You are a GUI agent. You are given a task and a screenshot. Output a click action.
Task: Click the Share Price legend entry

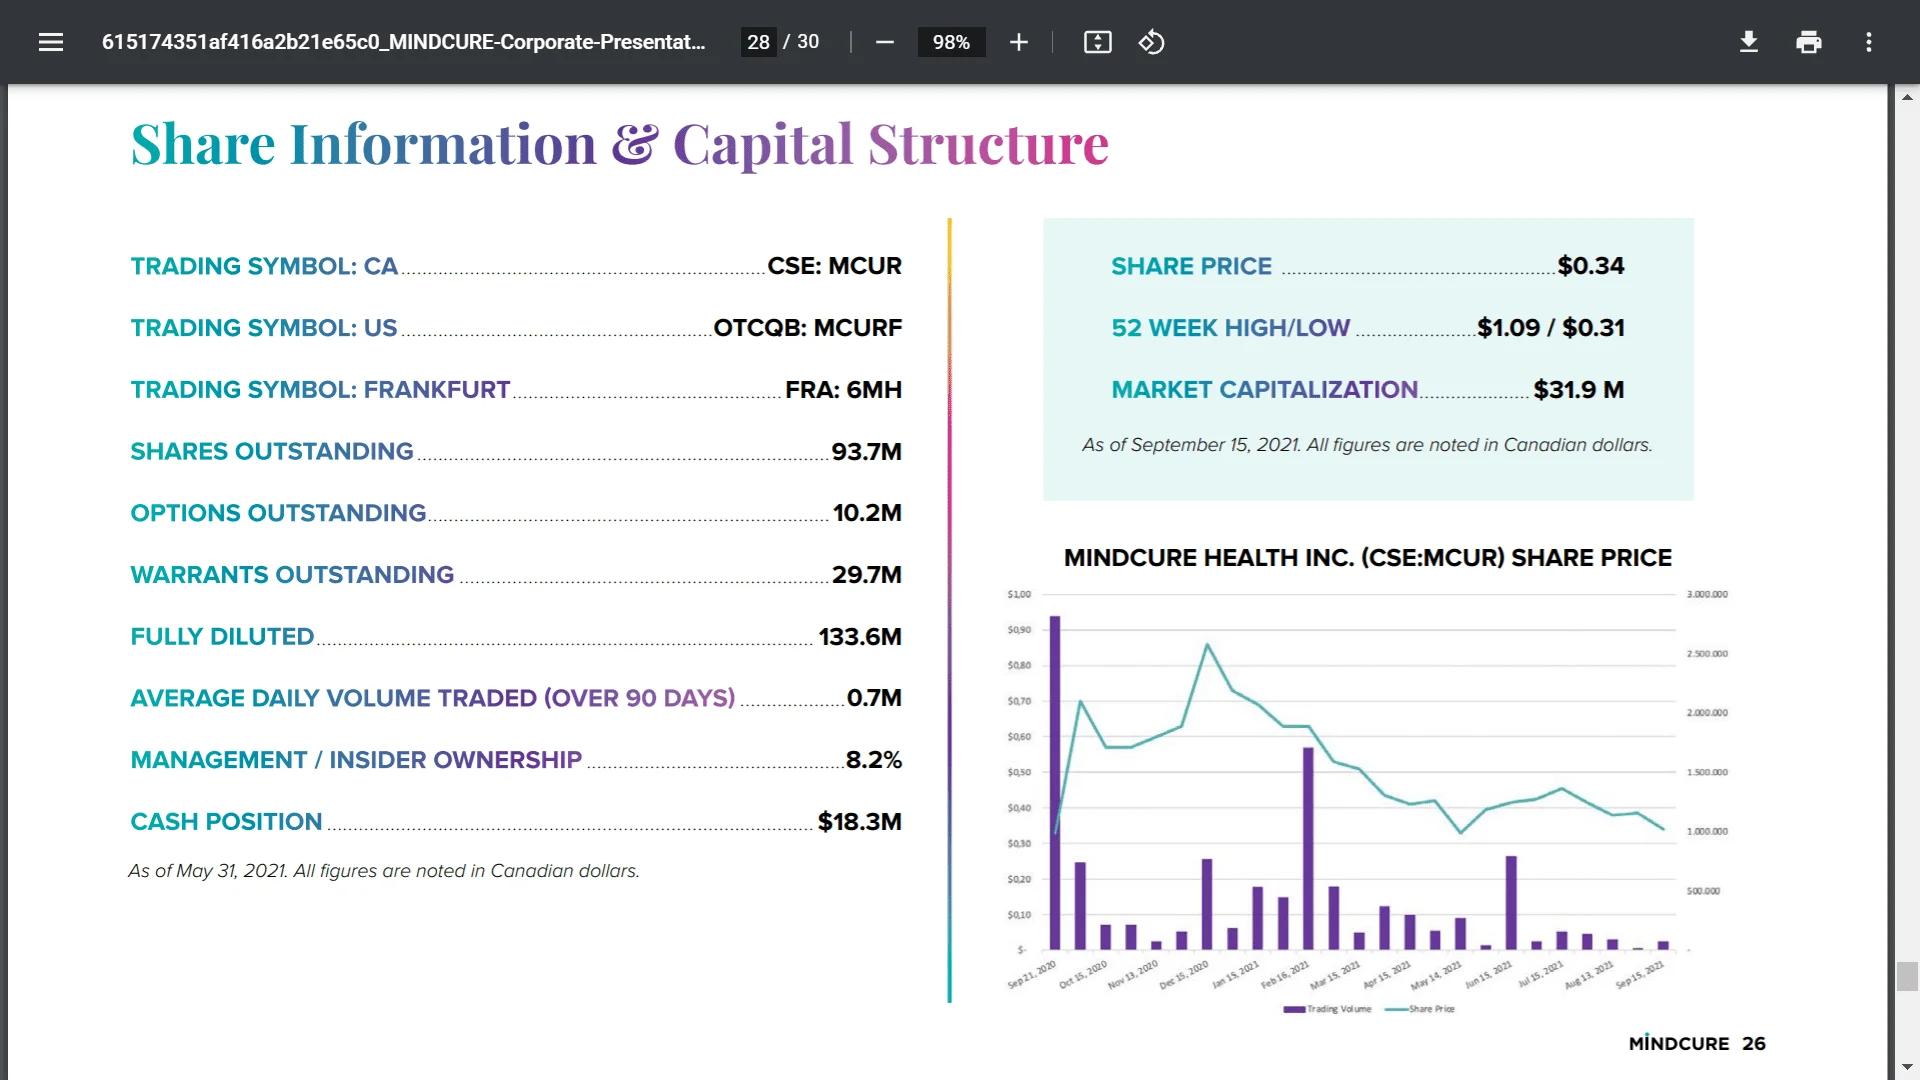click(1420, 1009)
